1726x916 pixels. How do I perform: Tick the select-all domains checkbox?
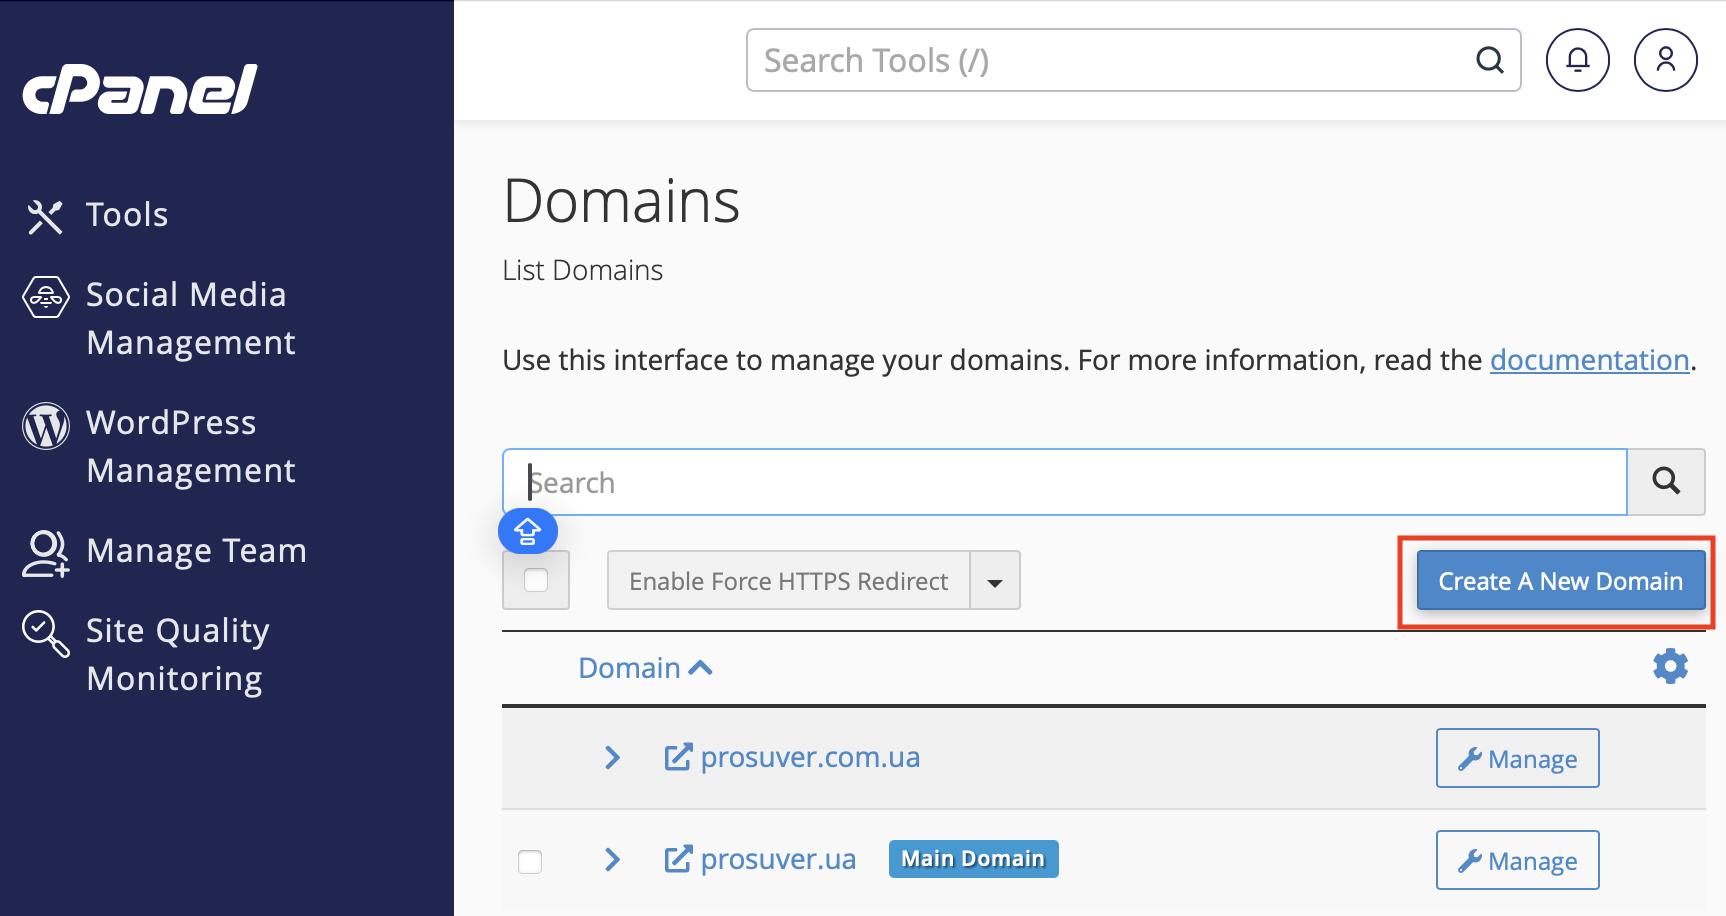point(536,580)
